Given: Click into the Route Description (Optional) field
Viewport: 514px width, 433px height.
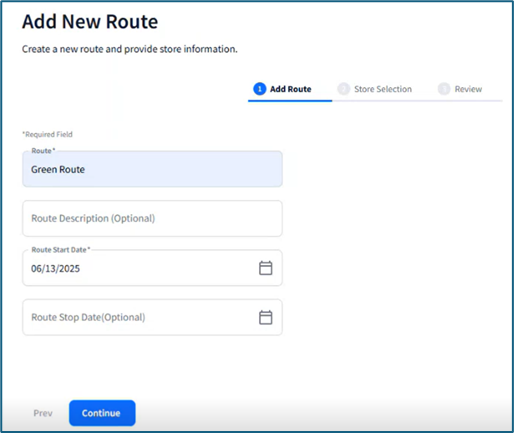Looking at the screenshot, I should [x=152, y=218].
